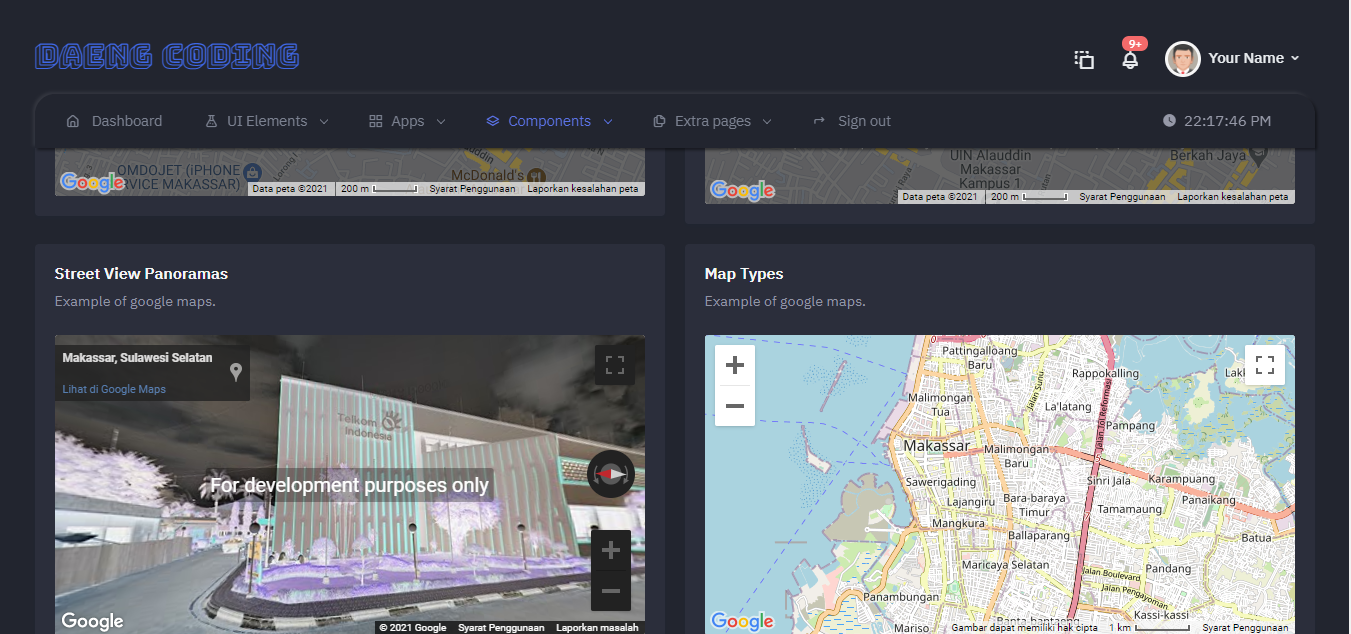Image resolution: width=1351 pixels, height=634 pixels.
Task: Zoom out on the Map Types map
Action: click(735, 406)
